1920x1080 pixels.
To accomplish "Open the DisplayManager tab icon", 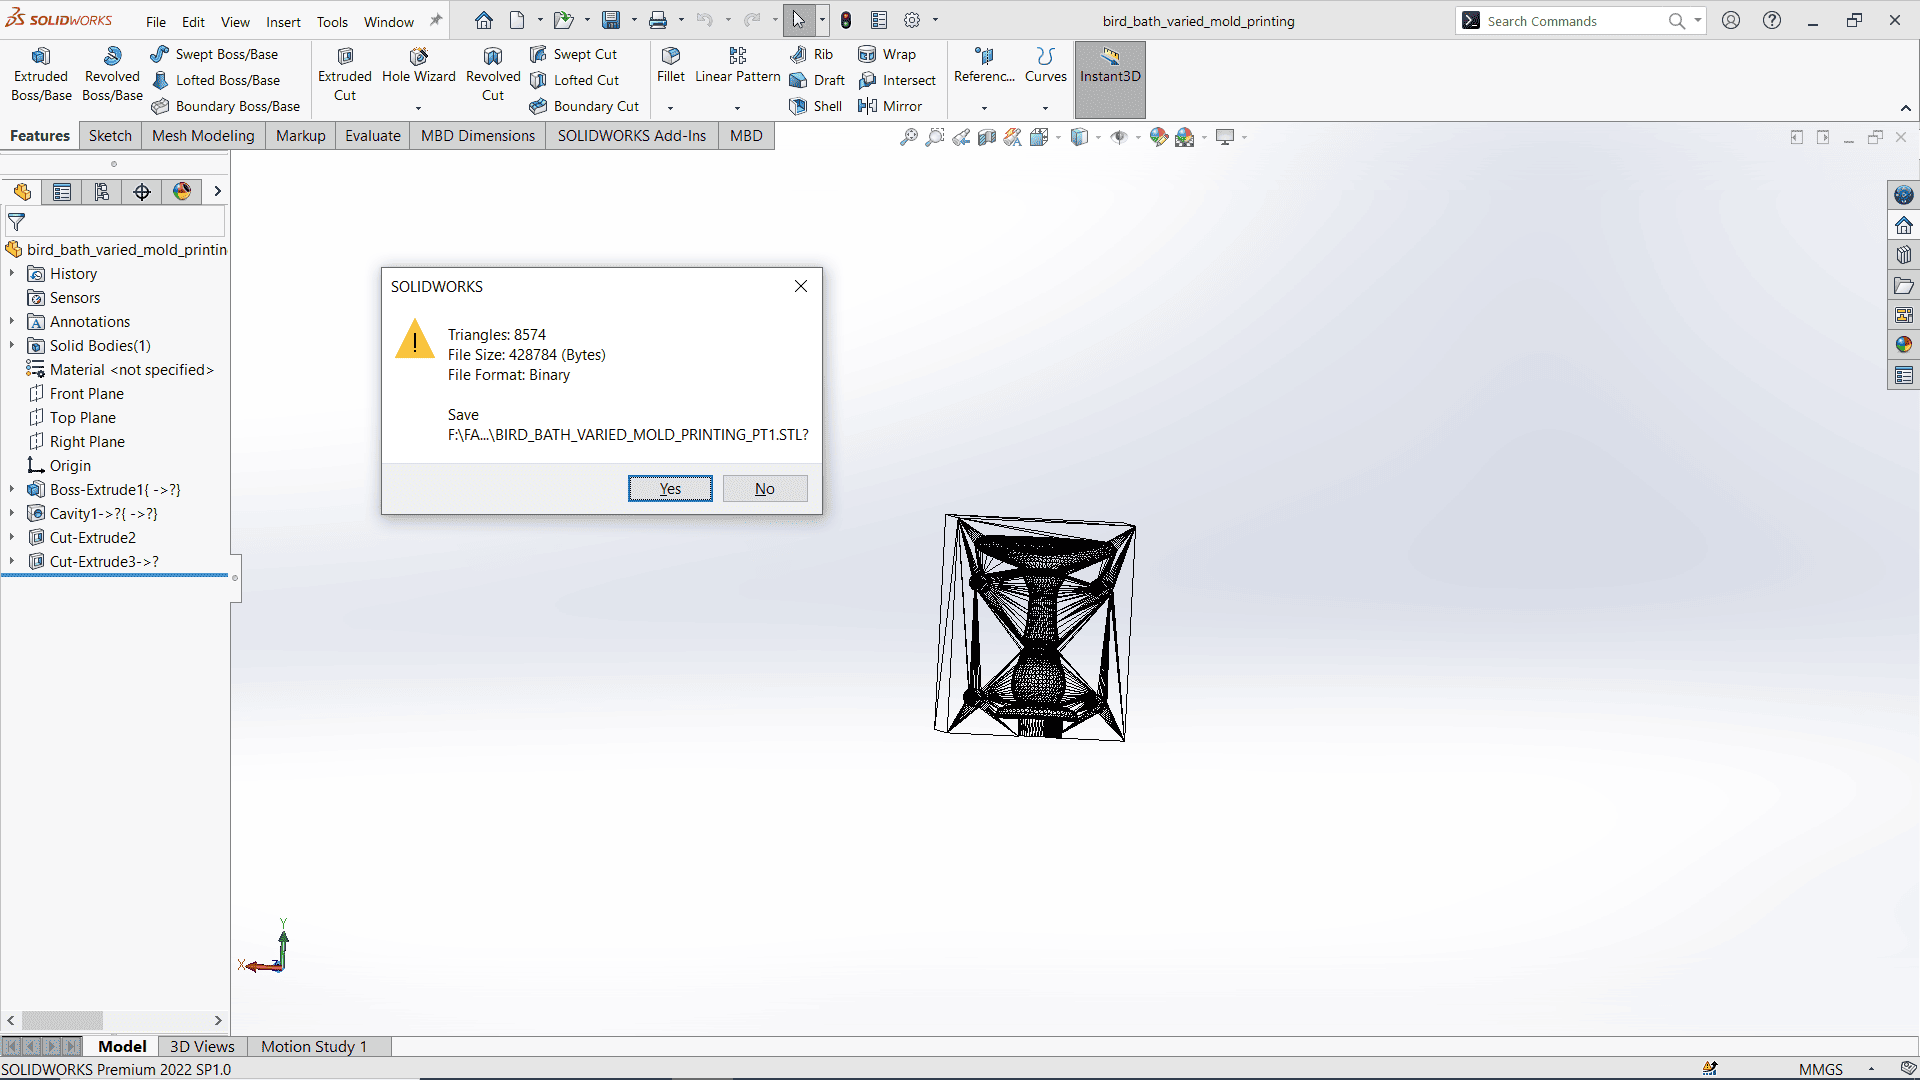I will 182,192.
